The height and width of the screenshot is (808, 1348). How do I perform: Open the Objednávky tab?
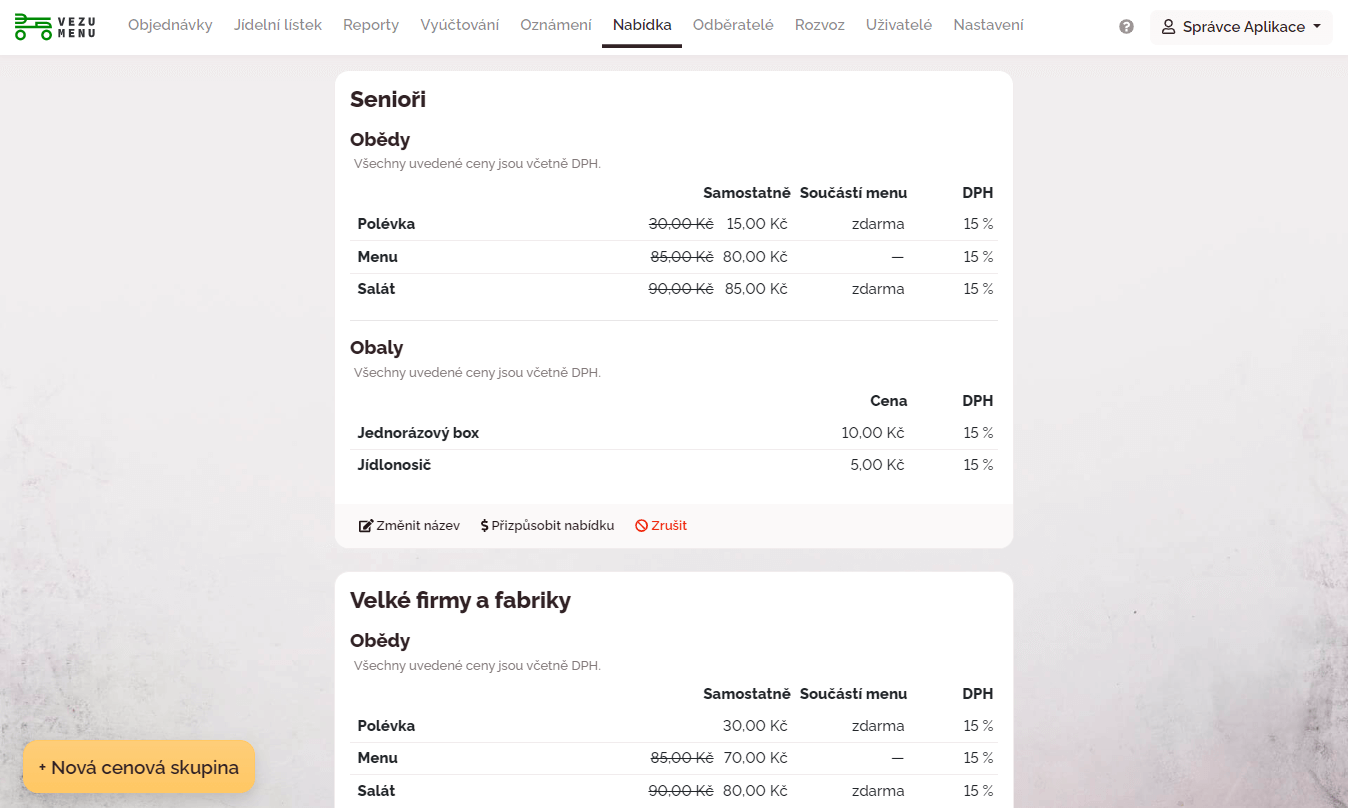(170, 25)
